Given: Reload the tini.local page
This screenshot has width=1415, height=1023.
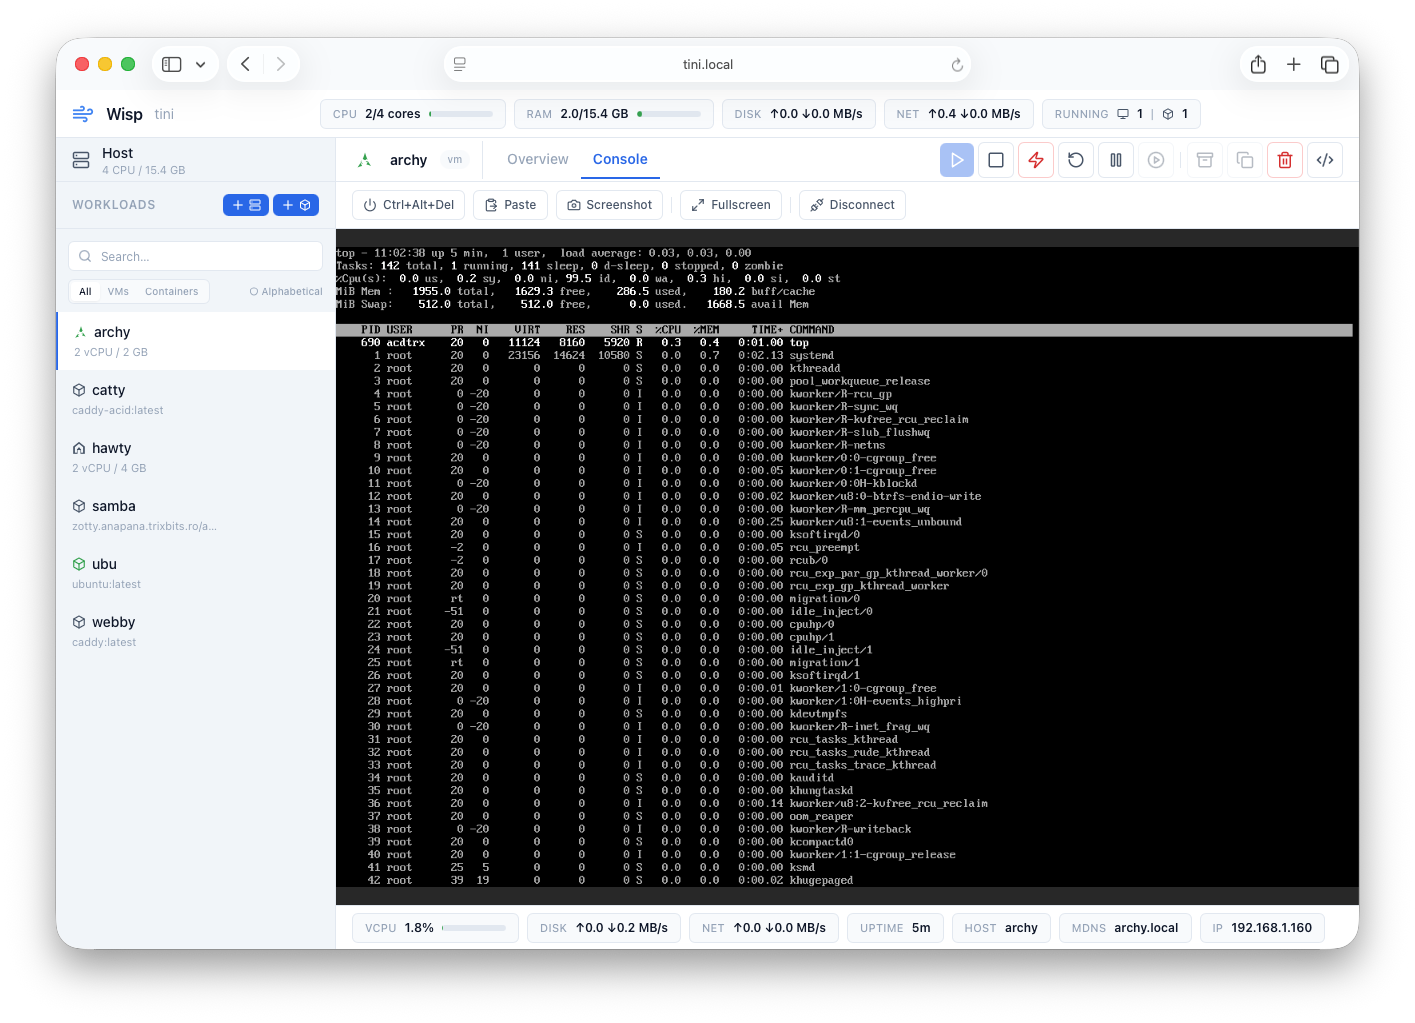Looking at the screenshot, I should click(x=957, y=64).
